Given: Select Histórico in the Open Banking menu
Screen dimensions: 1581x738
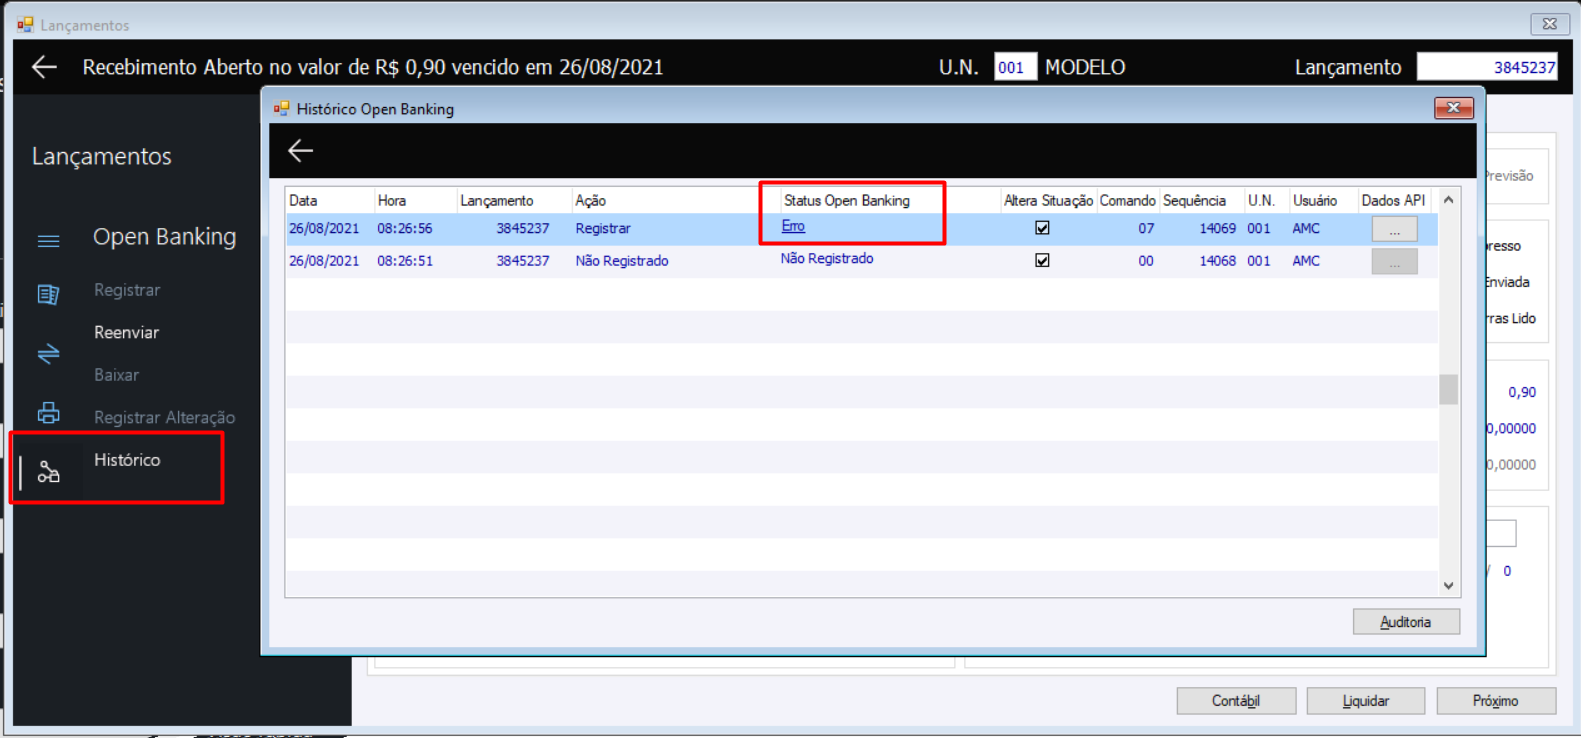Looking at the screenshot, I should point(127,460).
